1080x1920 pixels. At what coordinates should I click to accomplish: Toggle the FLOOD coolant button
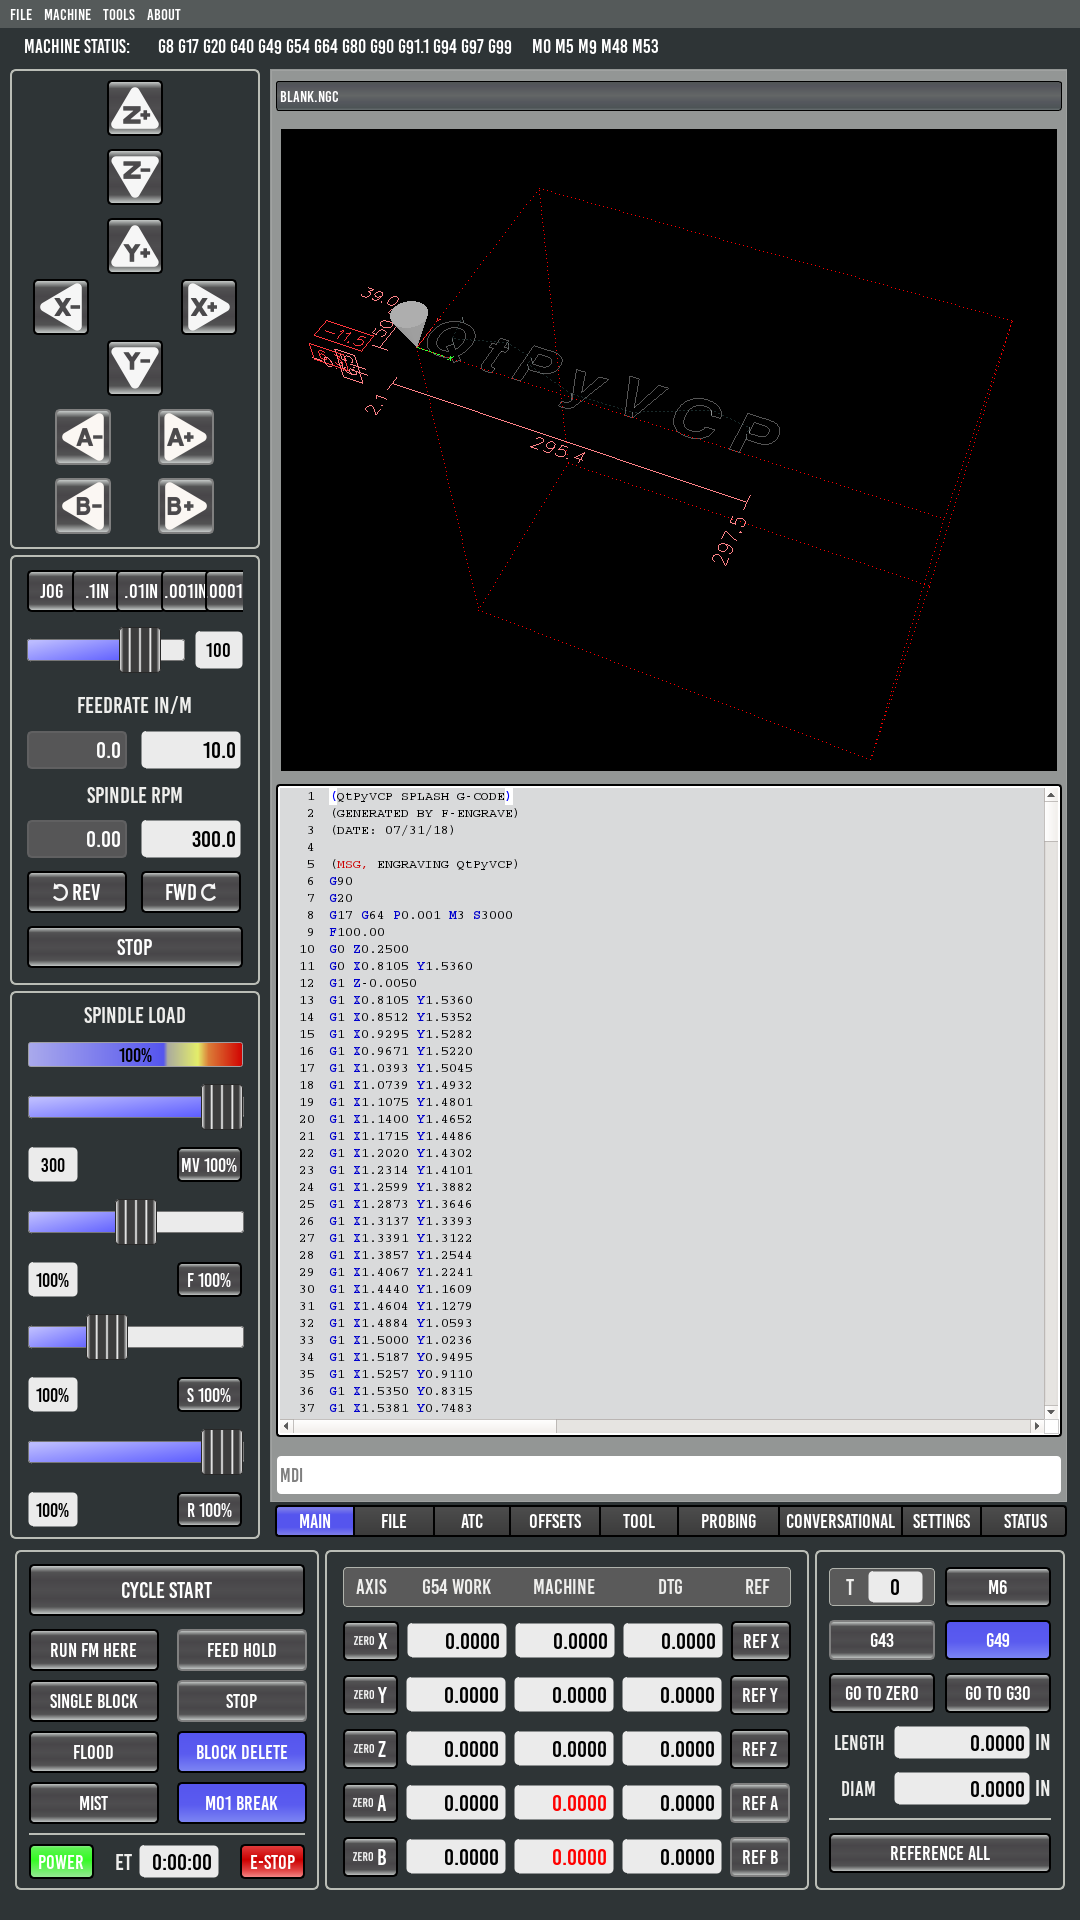tap(94, 1752)
